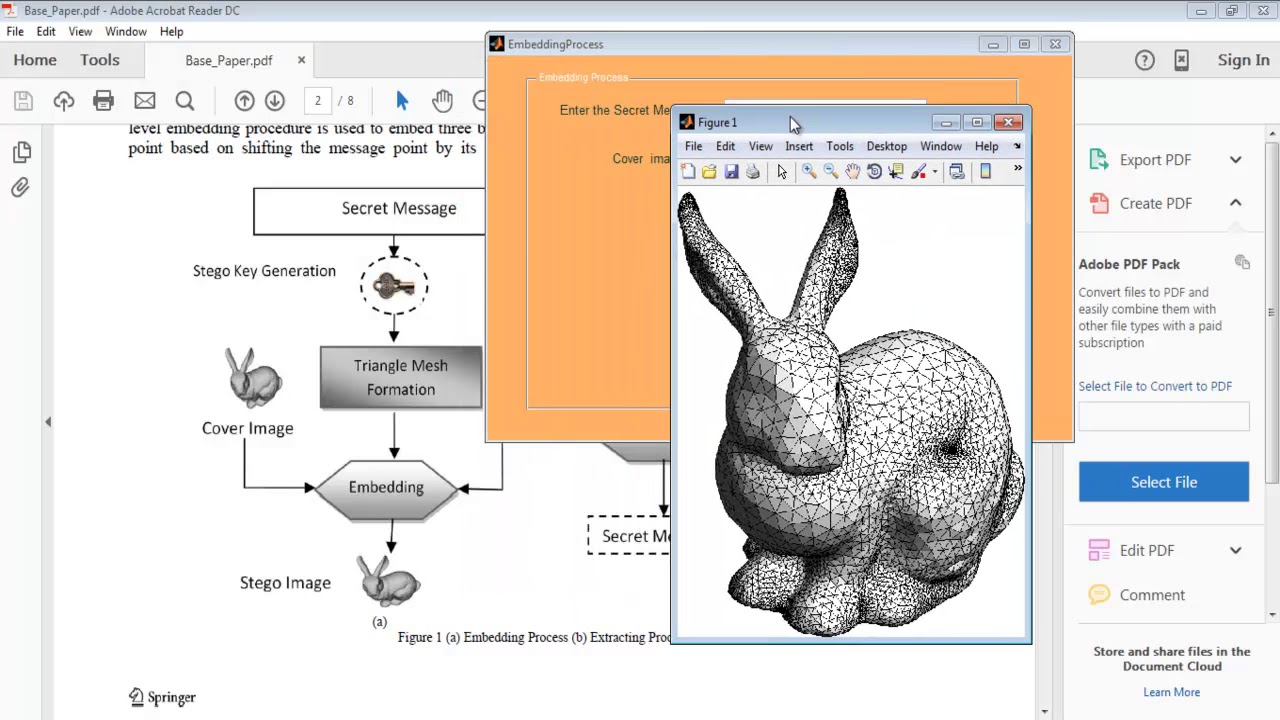Image resolution: width=1280 pixels, height=720 pixels.
Task: Open Acrobat Window menu
Action: [126, 31]
